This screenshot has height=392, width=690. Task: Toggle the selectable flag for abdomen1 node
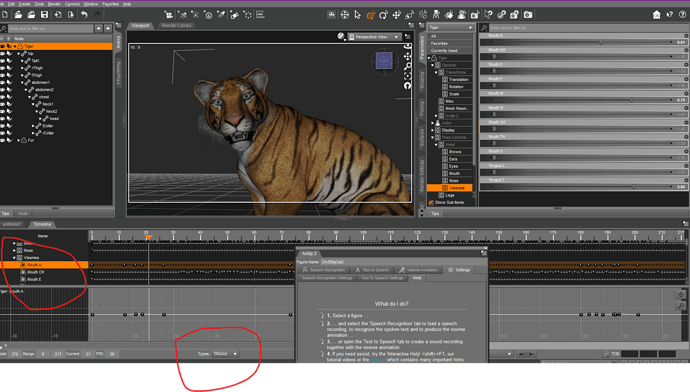click(9, 82)
